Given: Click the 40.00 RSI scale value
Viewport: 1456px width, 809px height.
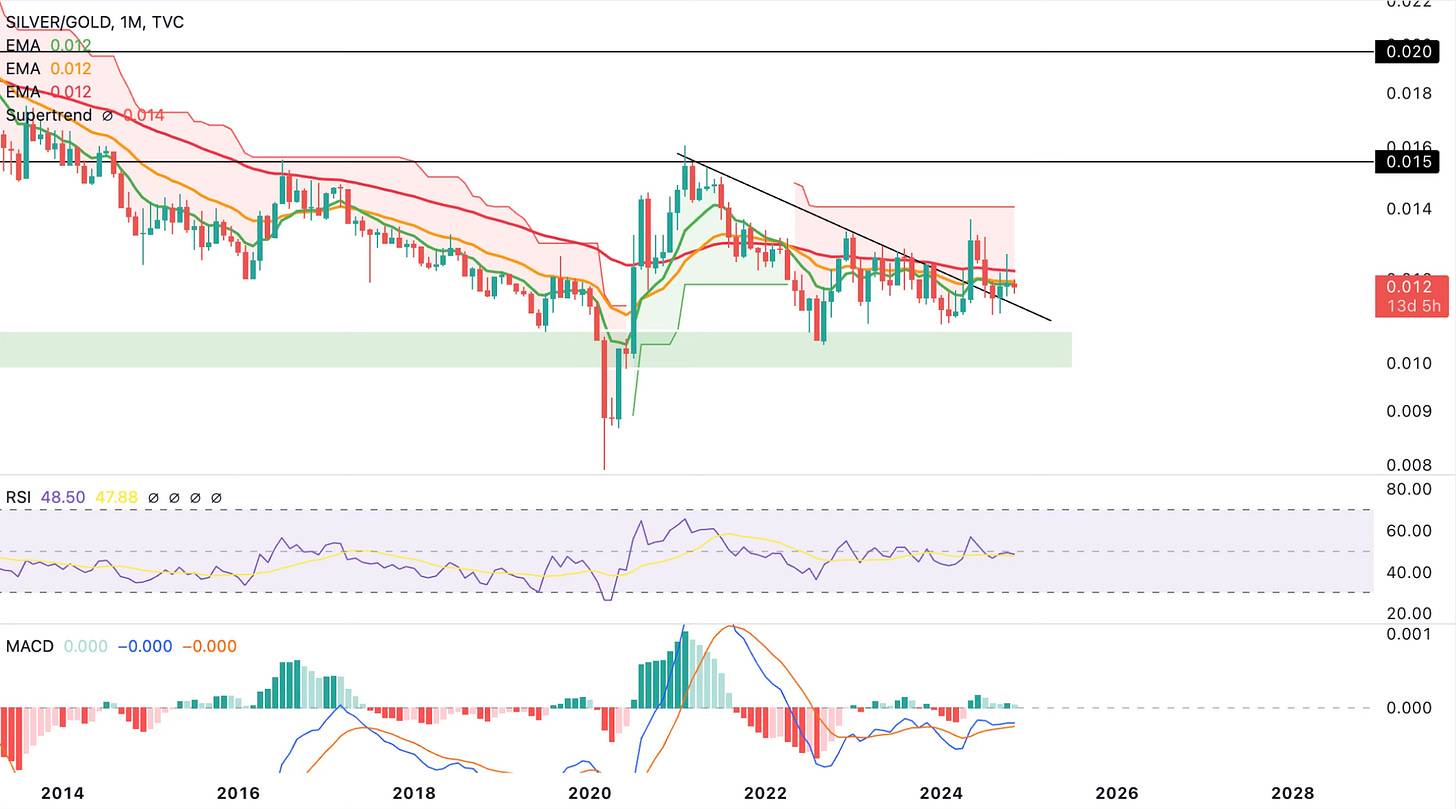Looking at the screenshot, I should (x=1411, y=572).
